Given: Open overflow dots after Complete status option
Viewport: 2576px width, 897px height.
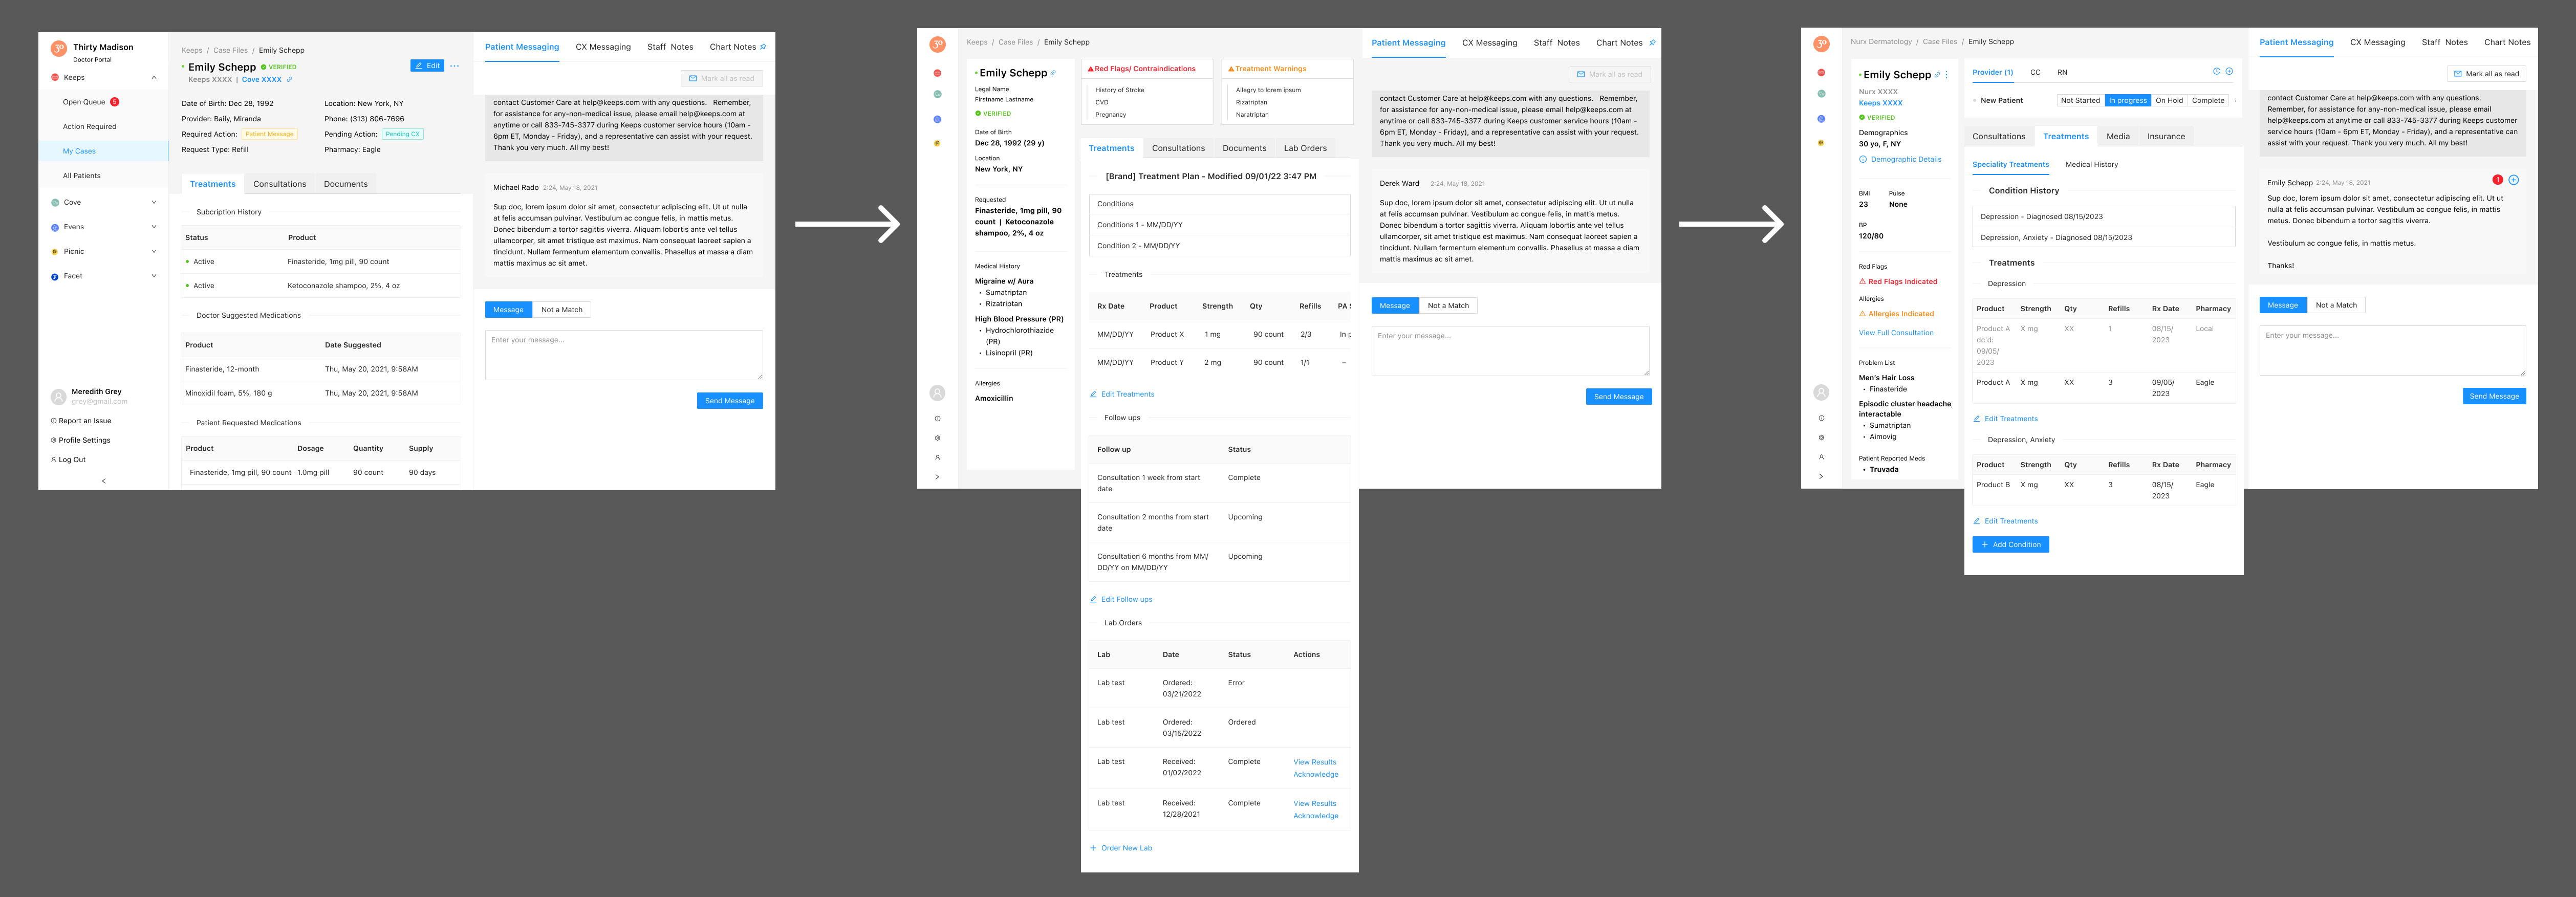Looking at the screenshot, I should (2235, 100).
